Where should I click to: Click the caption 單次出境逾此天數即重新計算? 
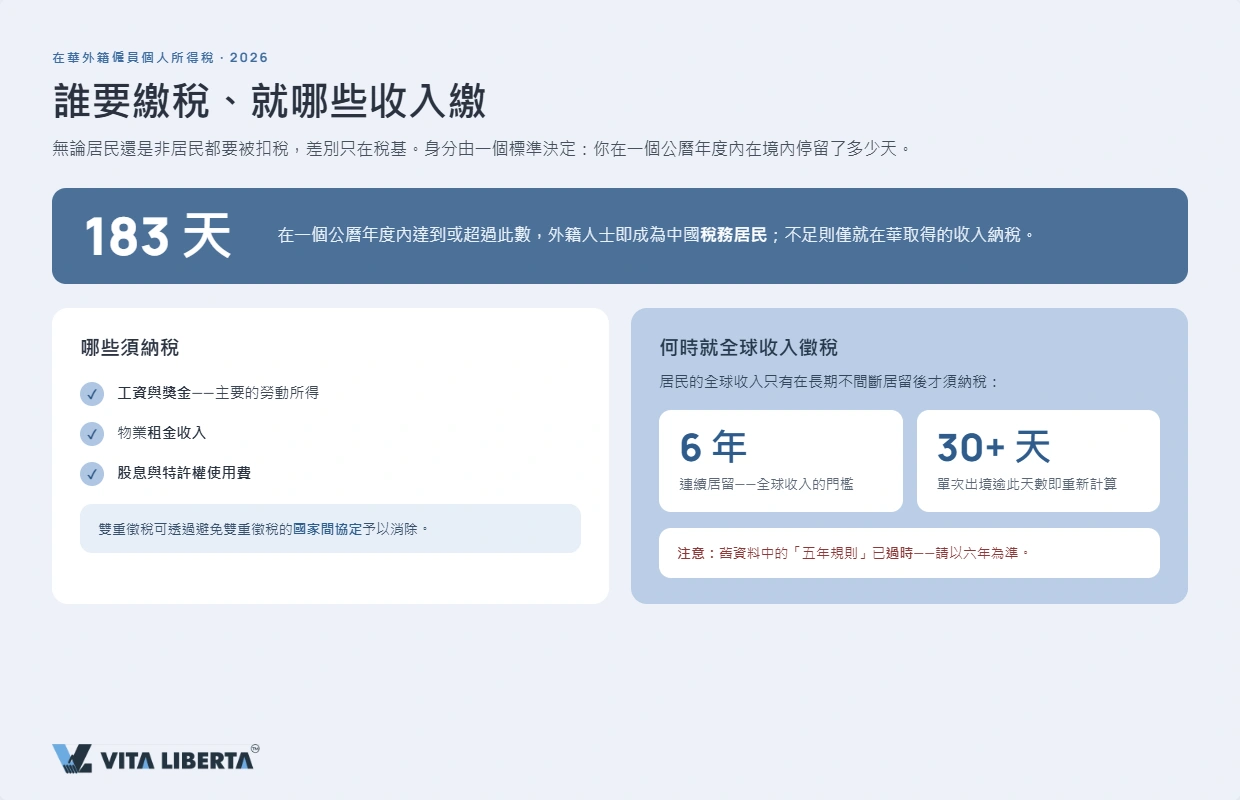click(x=1027, y=484)
